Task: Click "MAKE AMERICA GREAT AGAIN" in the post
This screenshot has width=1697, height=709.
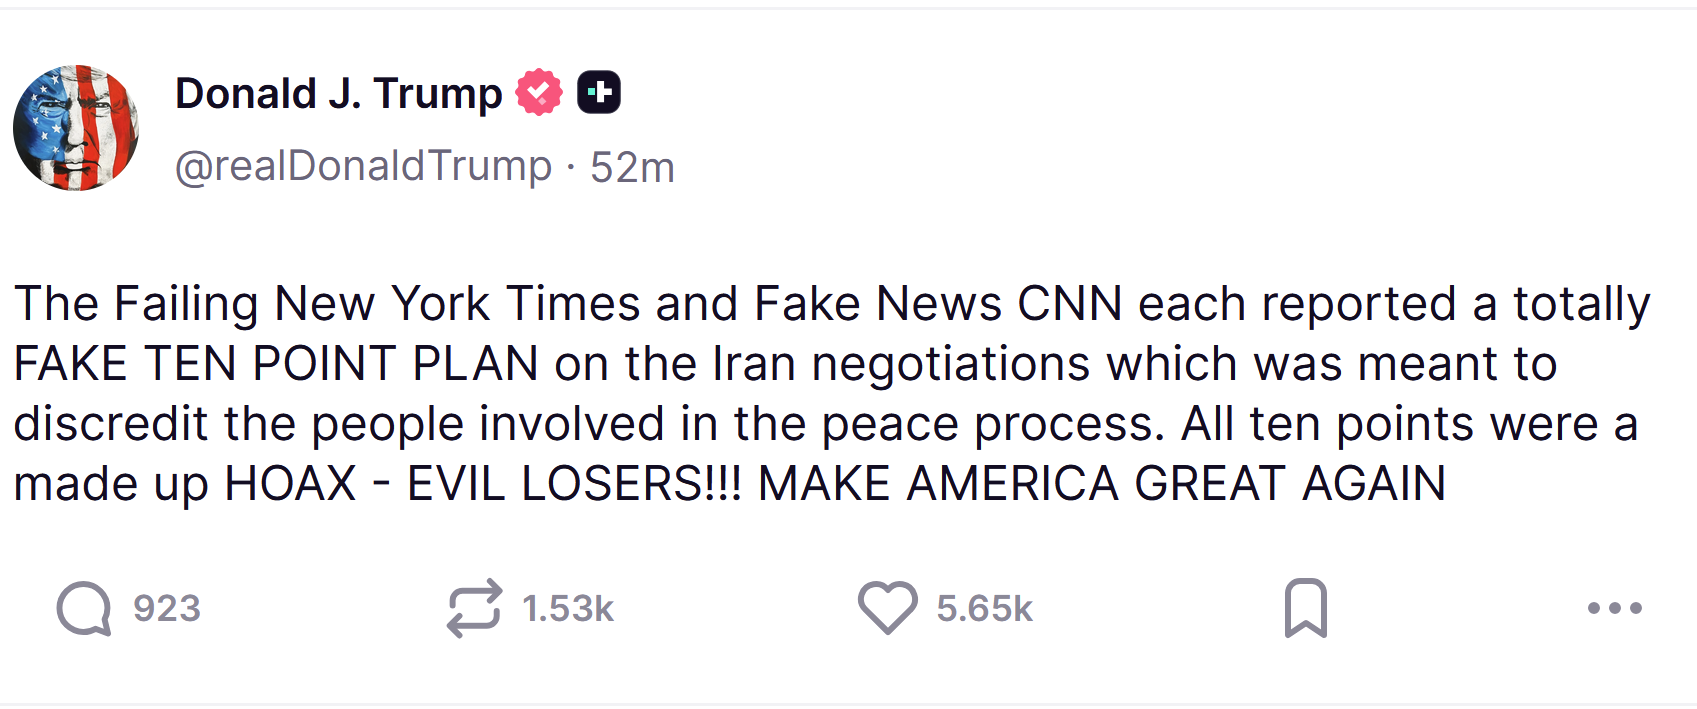Action: click(x=1101, y=484)
